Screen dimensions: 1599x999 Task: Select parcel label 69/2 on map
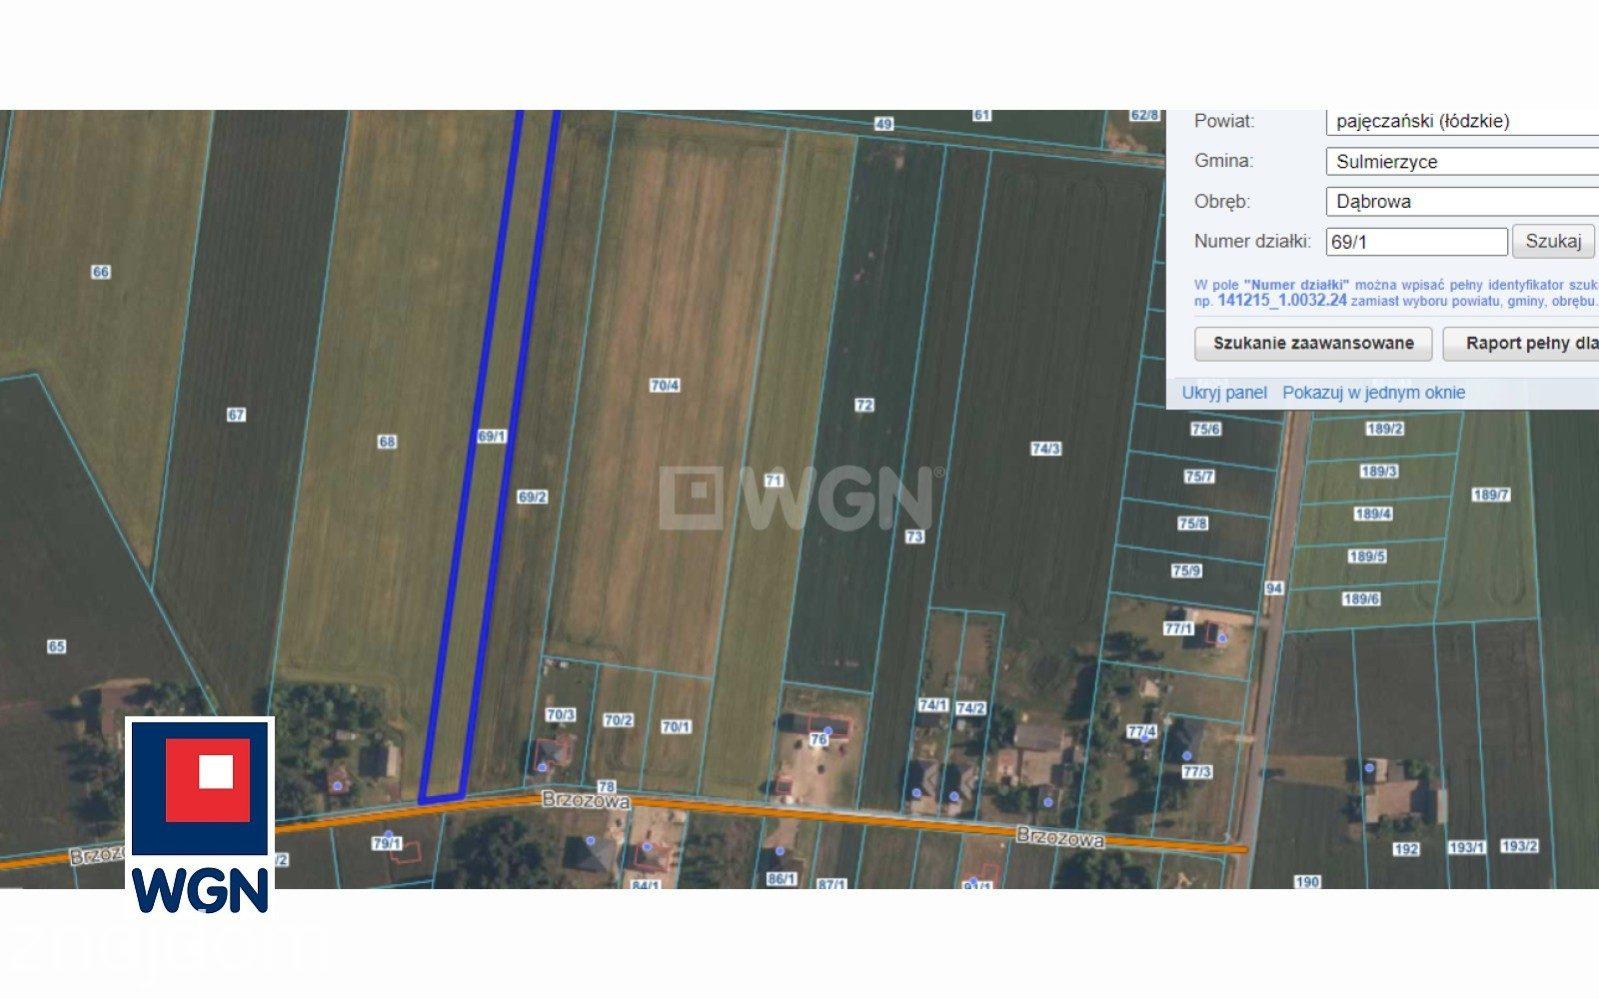click(532, 496)
